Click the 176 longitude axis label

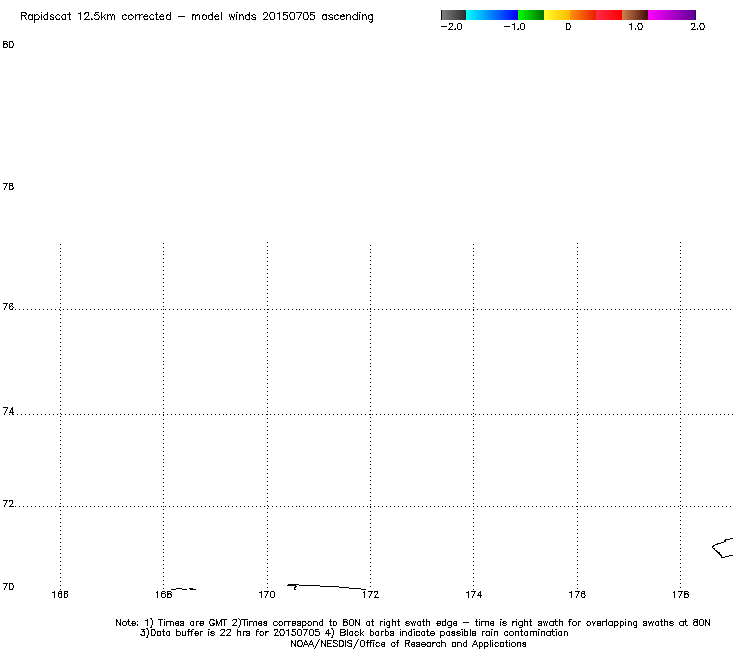point(577,595)
